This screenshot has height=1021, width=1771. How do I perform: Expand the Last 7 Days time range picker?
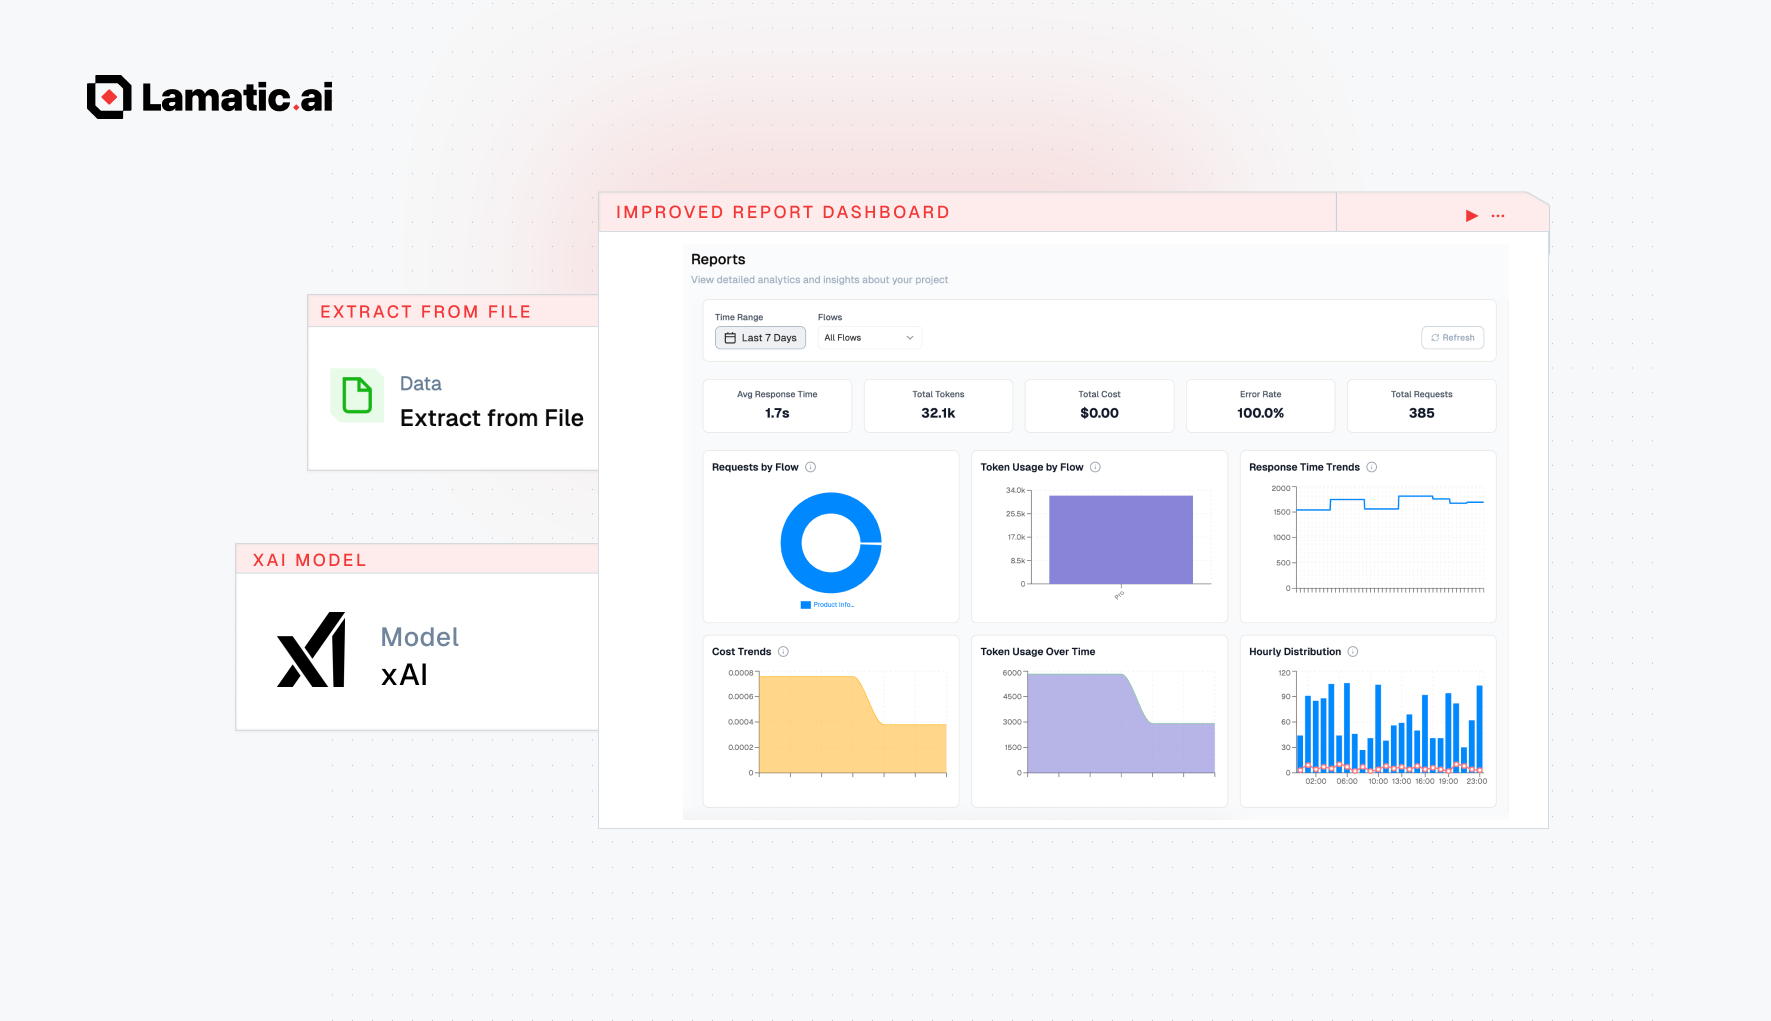click(760, 337)
